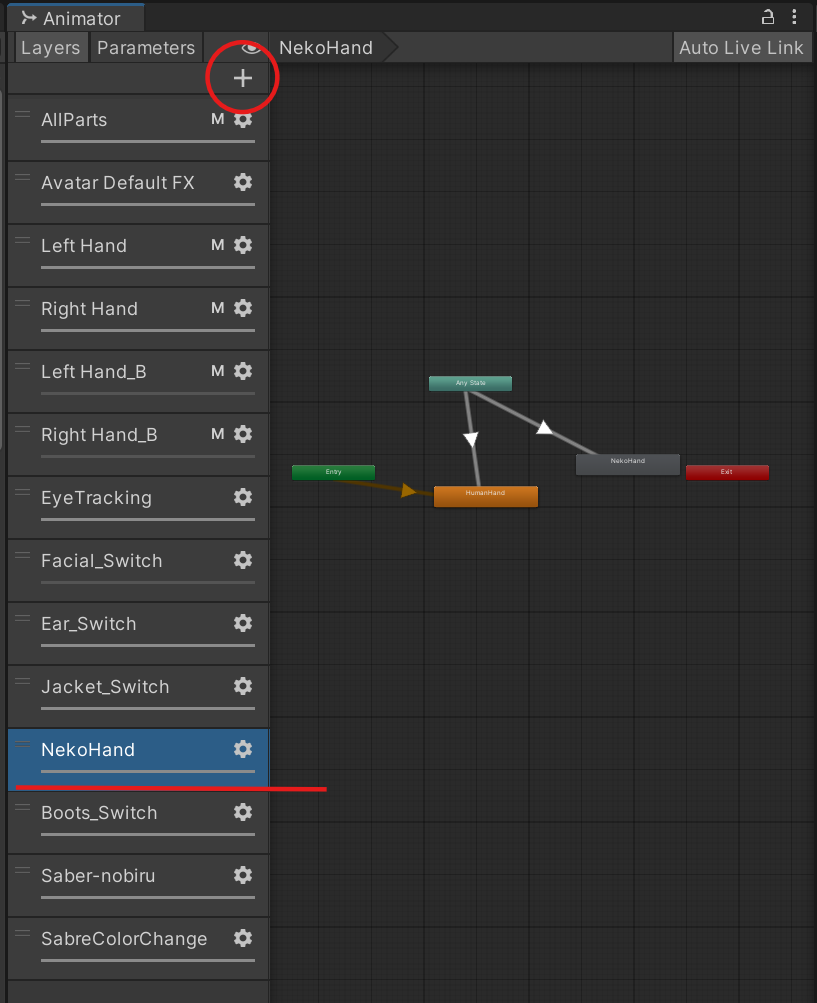This screenshot has width=817, height=1003.
Task: Open EyeTracking layer gear settings
Action: (x=242, y=498)
